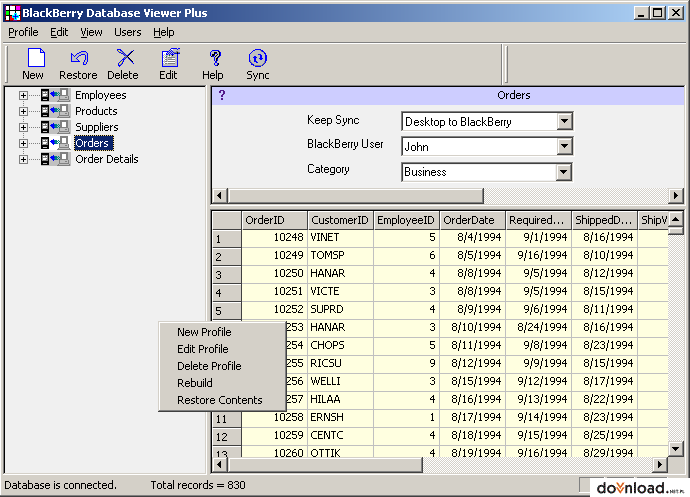Viewport: 690px width, 497px height.
Task: Click the application icon in title bar
Action: (12, 13)
